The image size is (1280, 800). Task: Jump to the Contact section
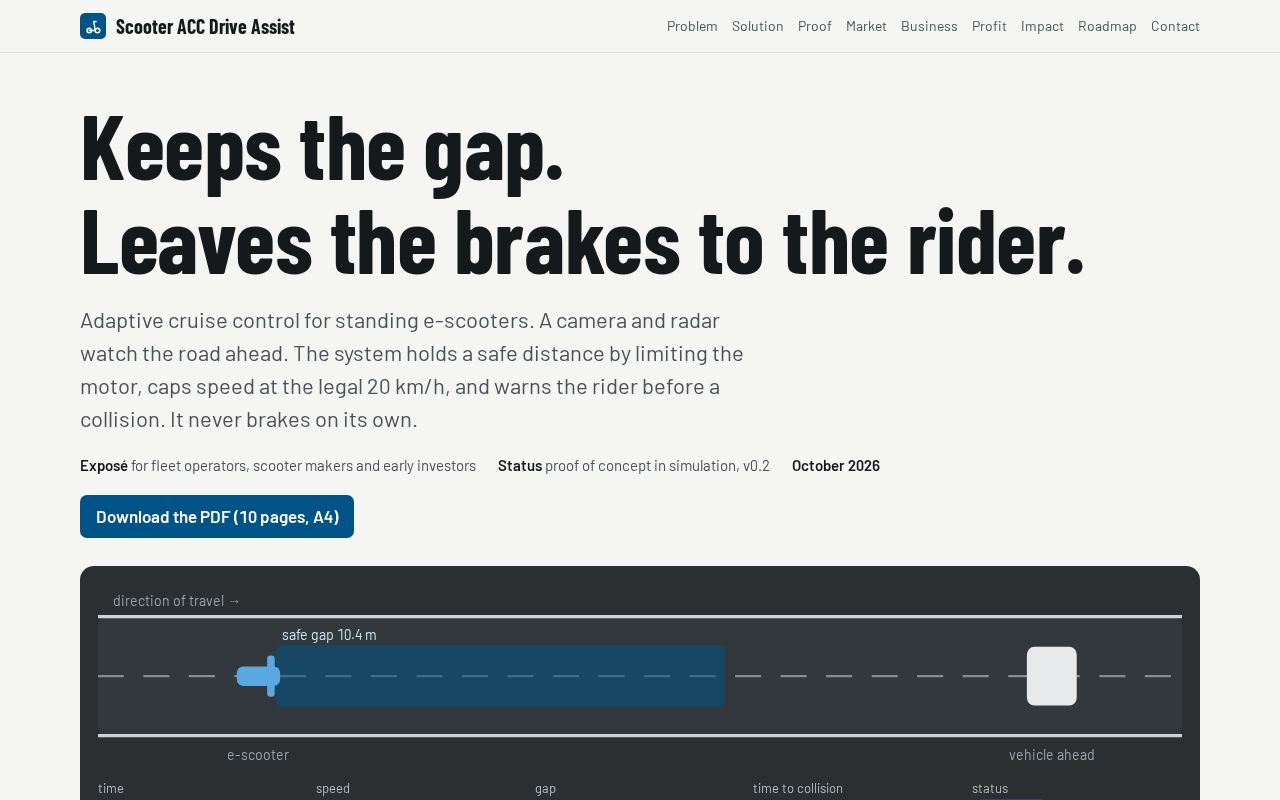click(1175, 26)
